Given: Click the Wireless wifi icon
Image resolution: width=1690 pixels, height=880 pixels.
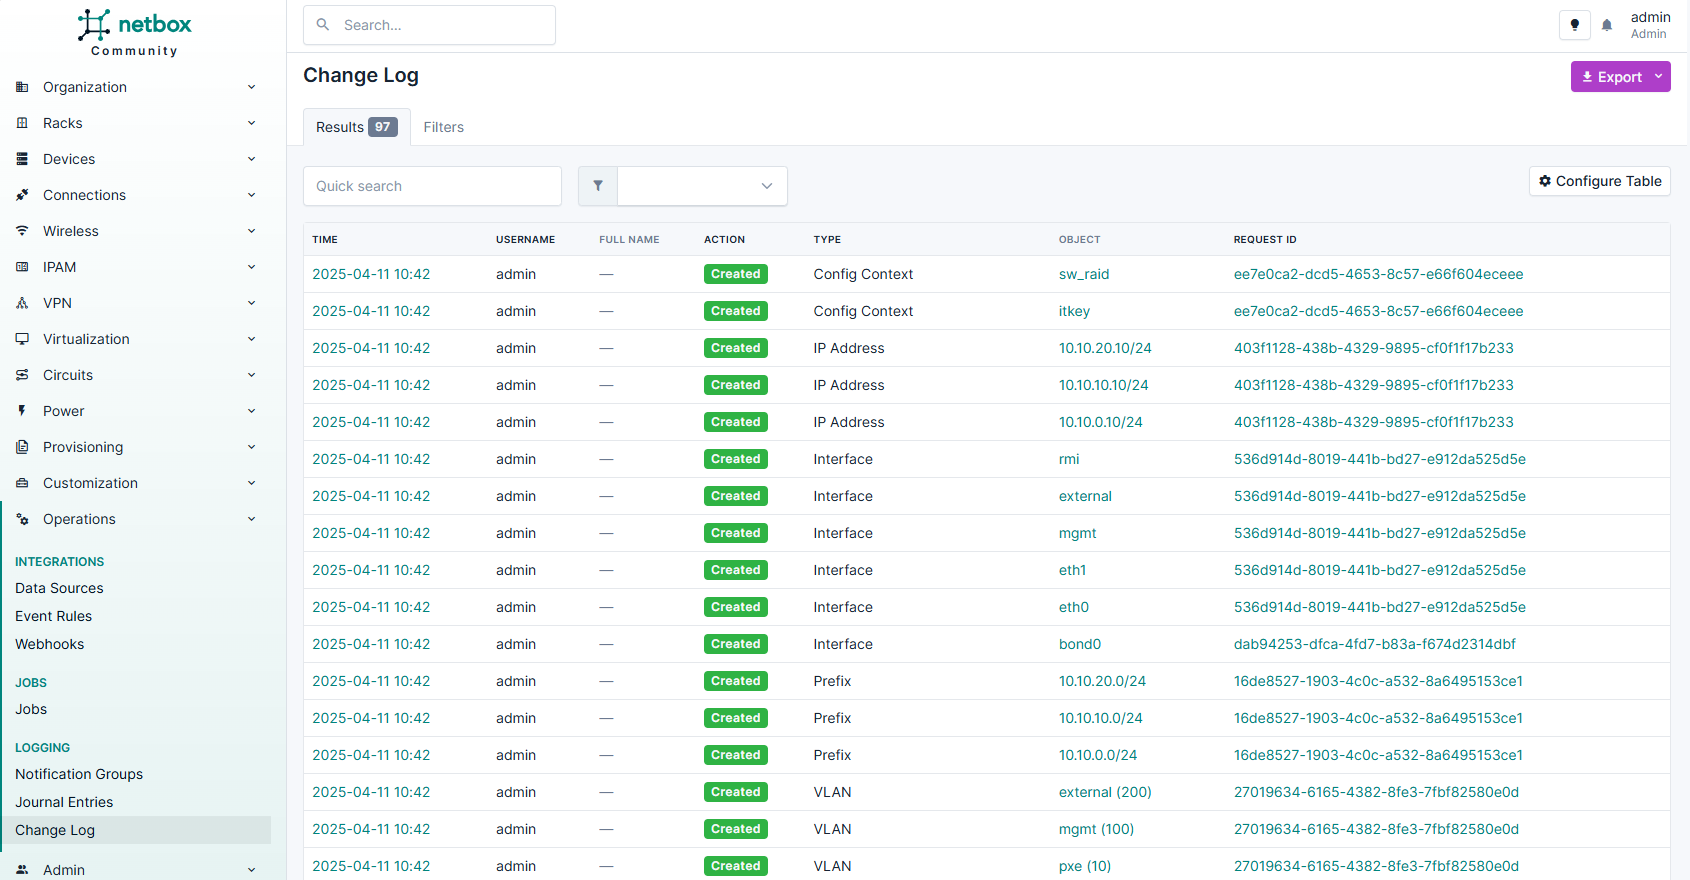Looking at the screenshot, I should pyautogui.click(x=22, y=231).
